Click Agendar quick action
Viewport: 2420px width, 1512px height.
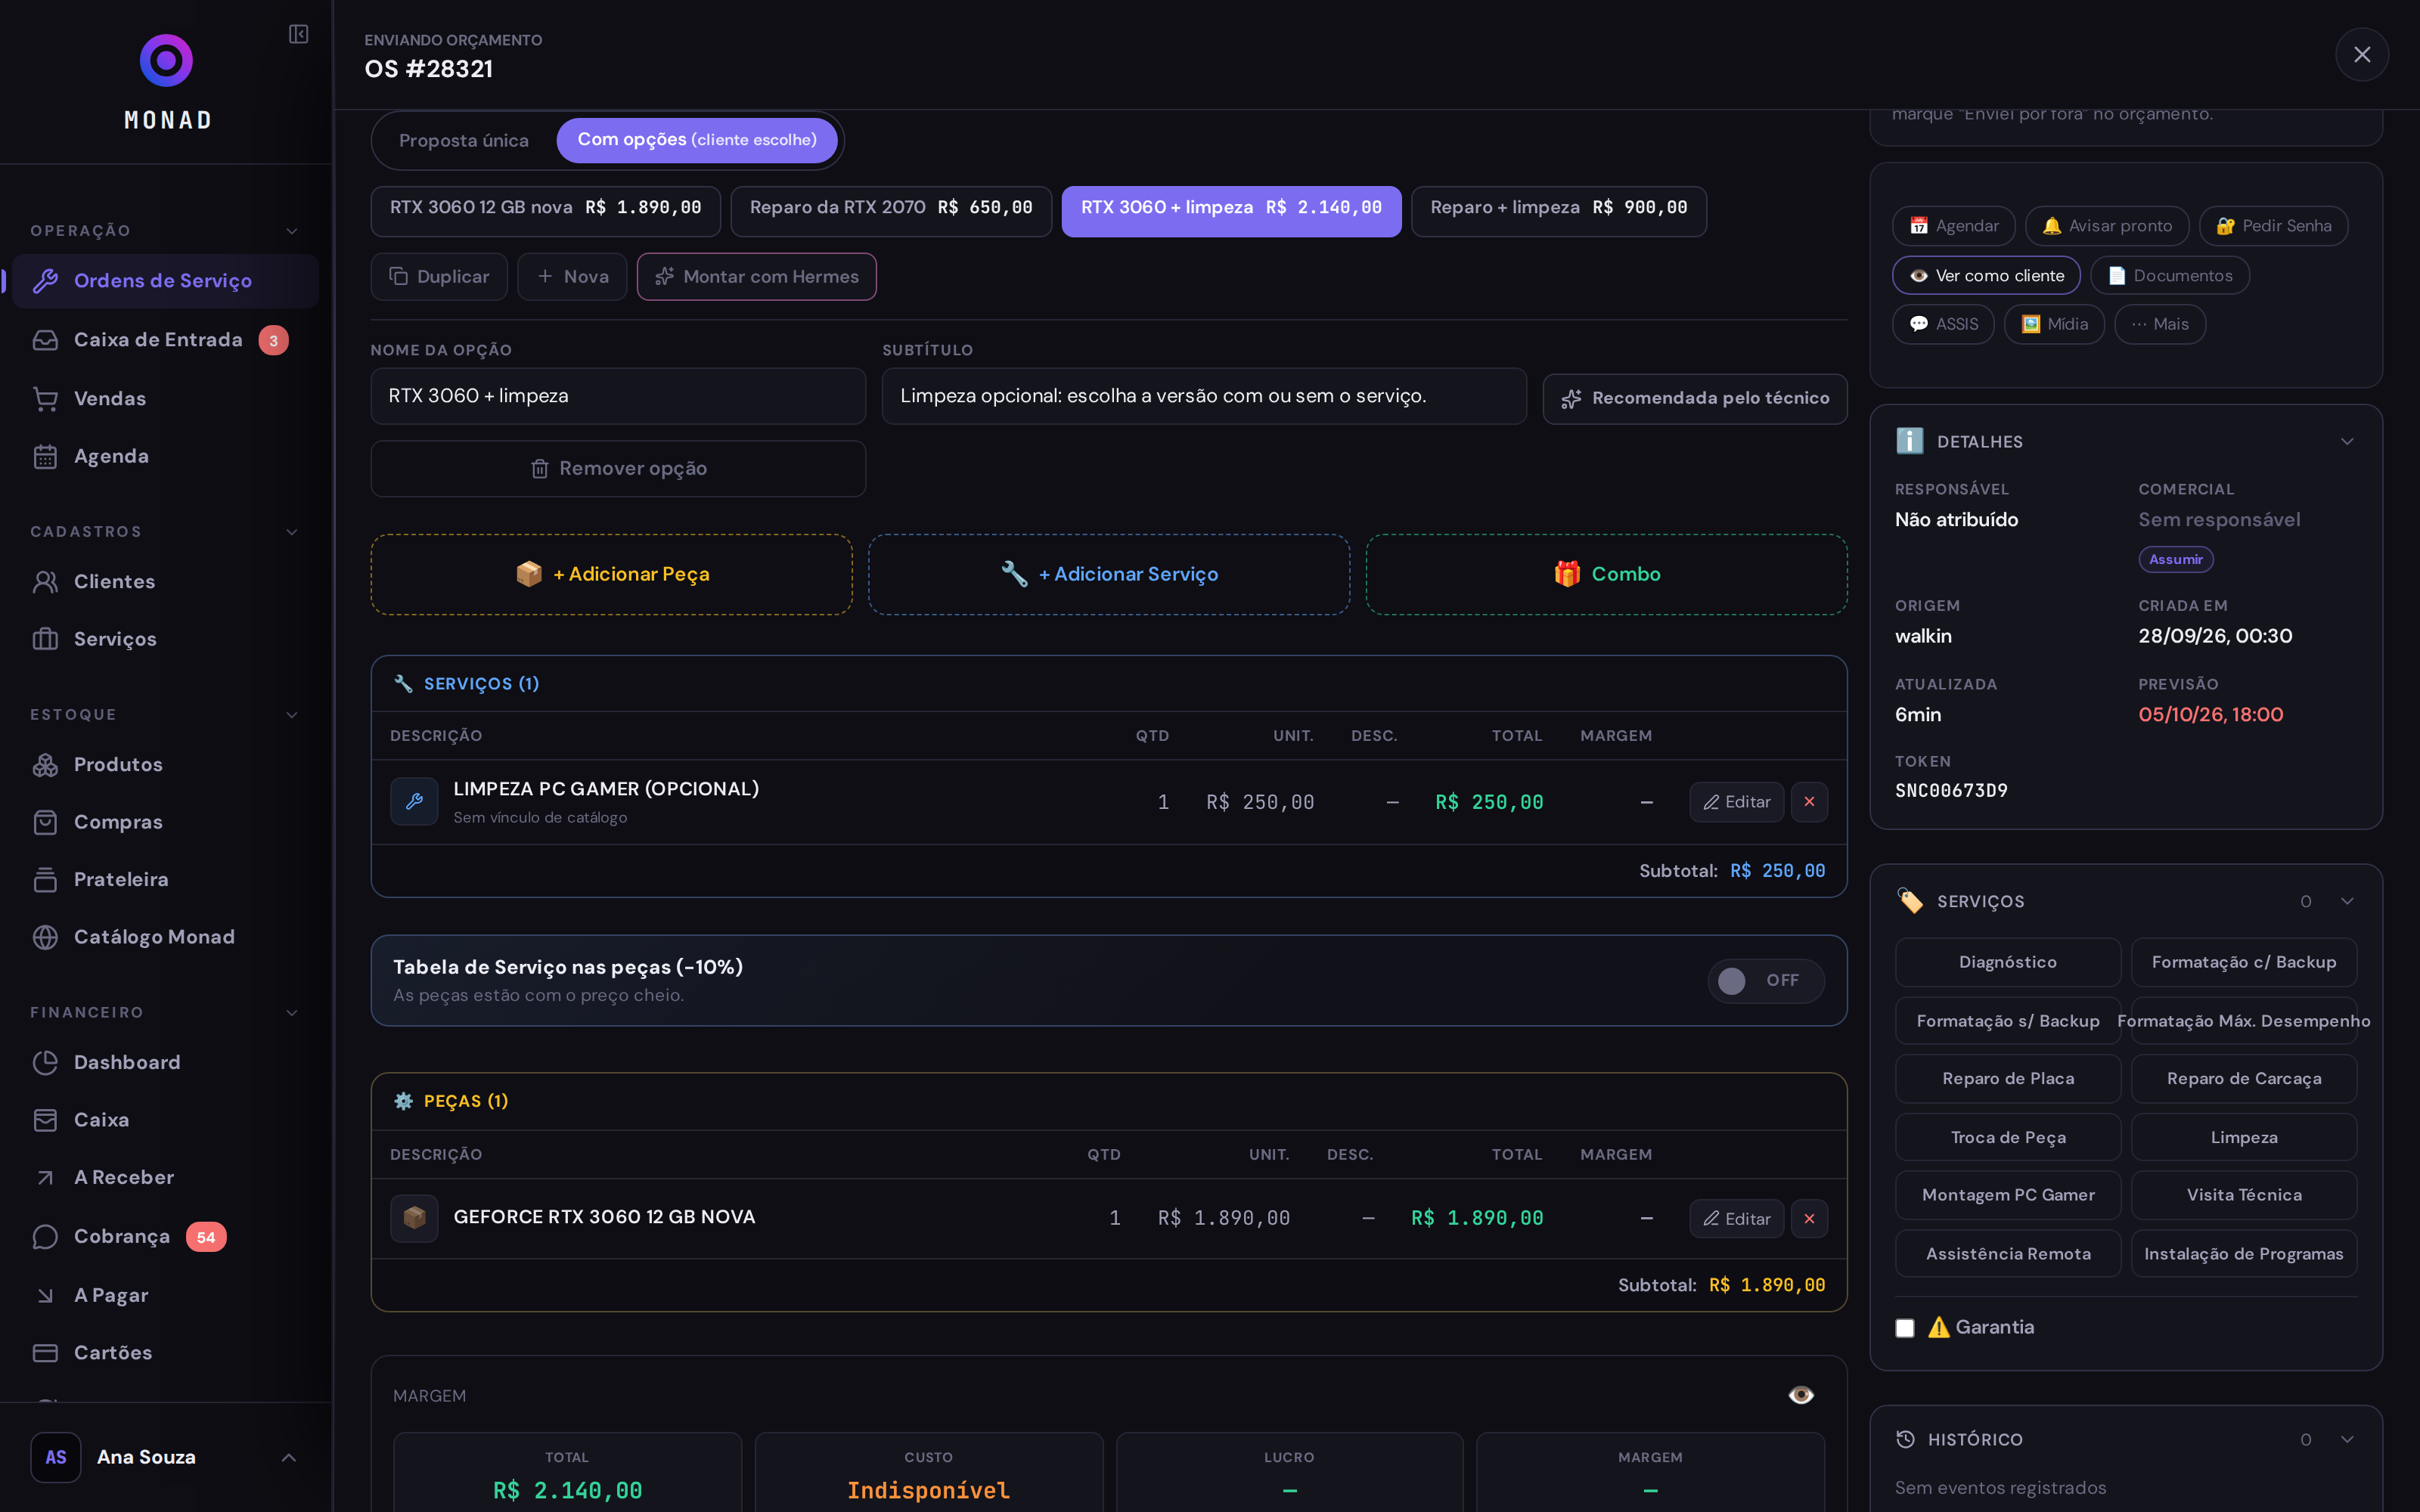point(1953,226)
